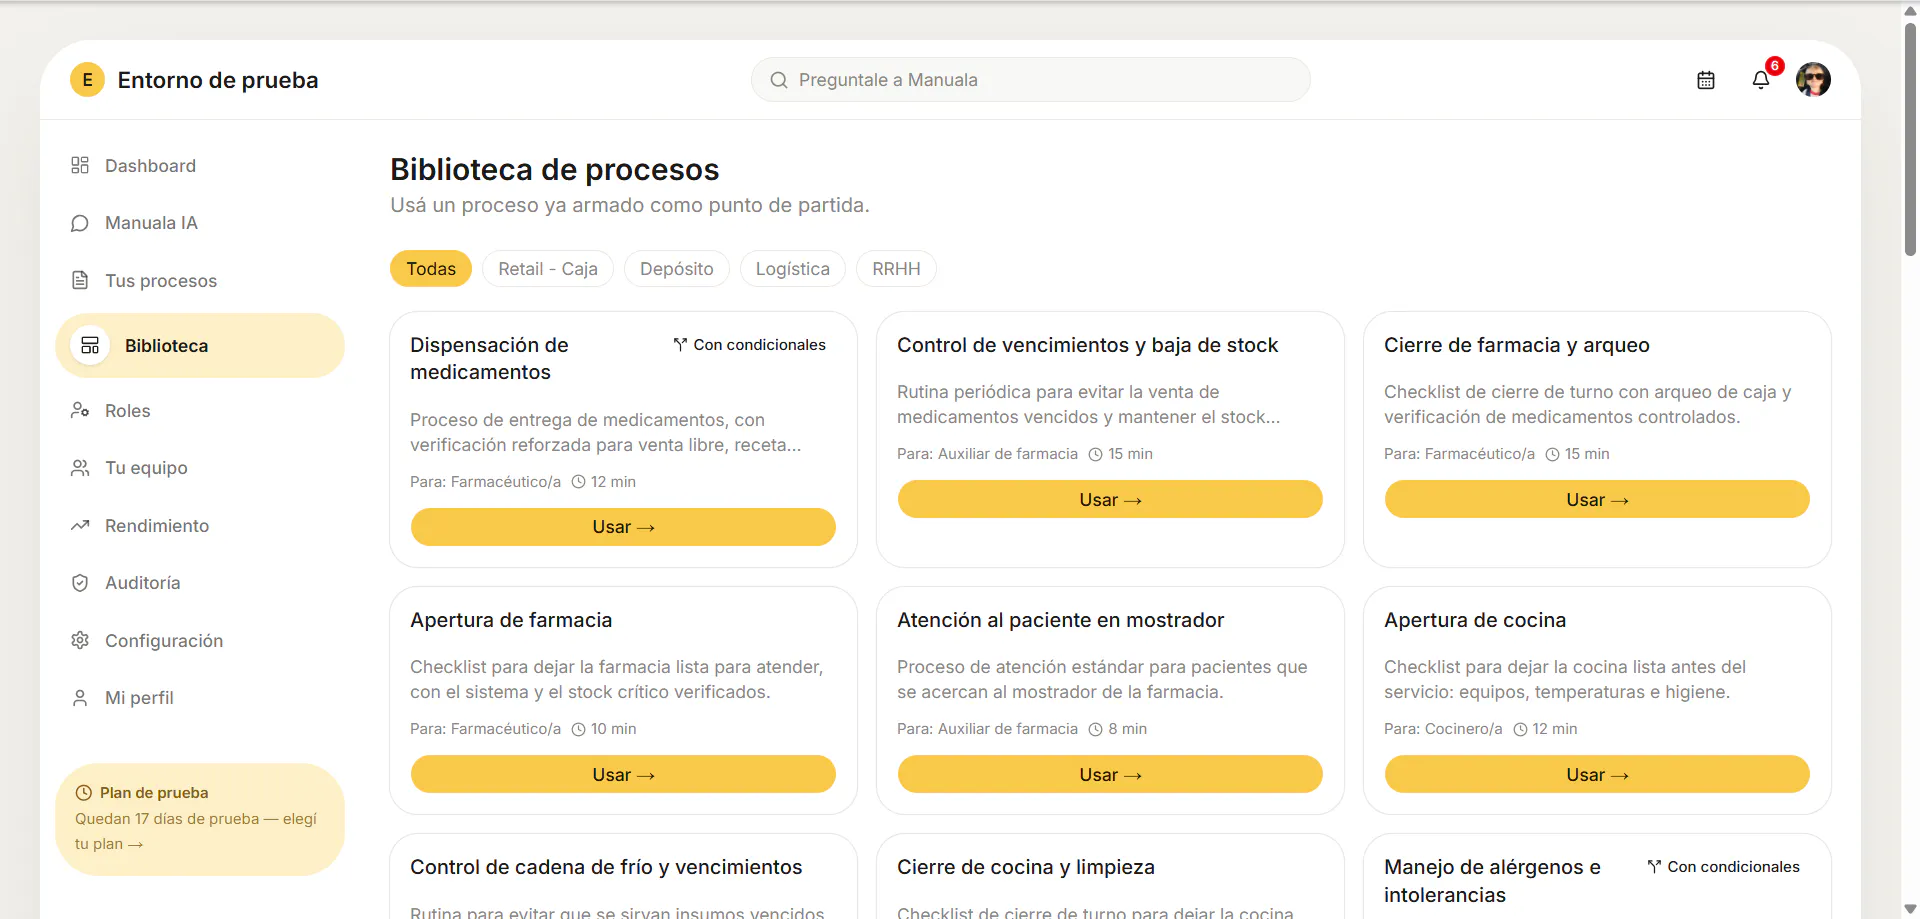
Task: Focus the Preguntale a Manuala search field
Action: click(1031, 80)
